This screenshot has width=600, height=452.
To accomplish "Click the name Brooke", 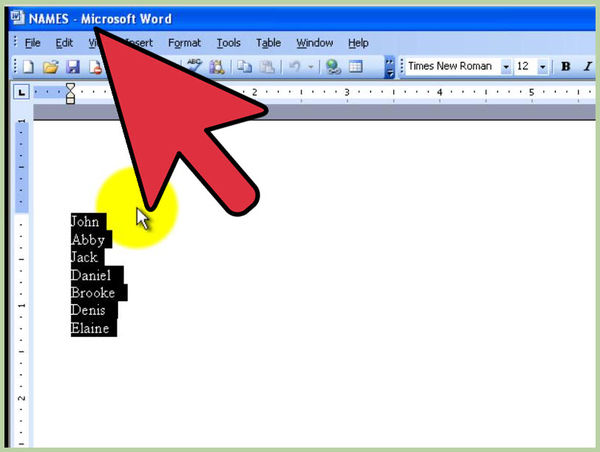I will [x=93, y=293].
